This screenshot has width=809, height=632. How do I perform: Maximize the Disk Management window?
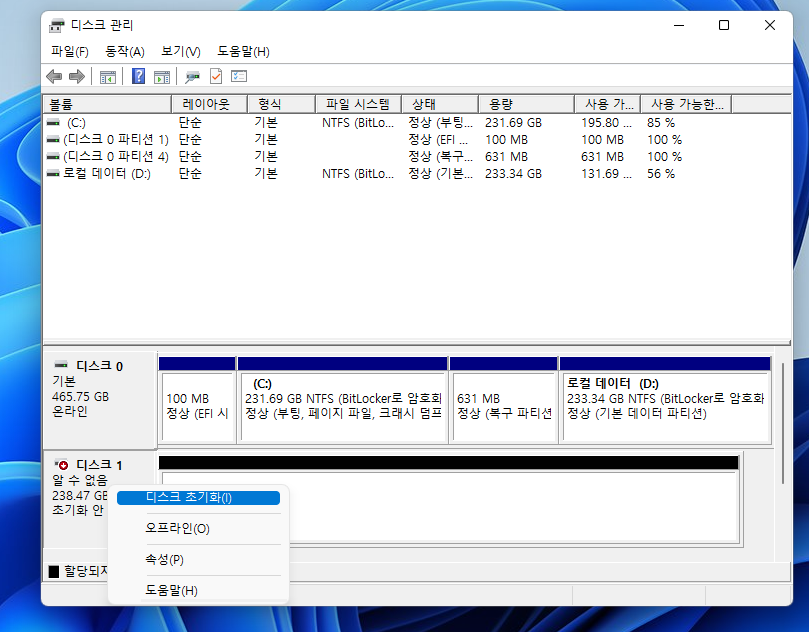click(724, 25)
